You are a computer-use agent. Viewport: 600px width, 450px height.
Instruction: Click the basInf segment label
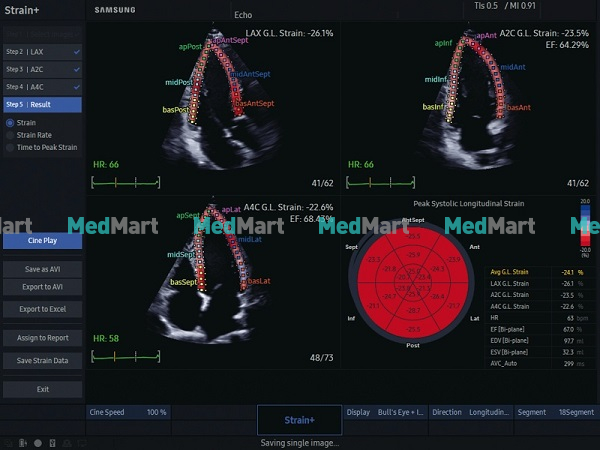433,107
